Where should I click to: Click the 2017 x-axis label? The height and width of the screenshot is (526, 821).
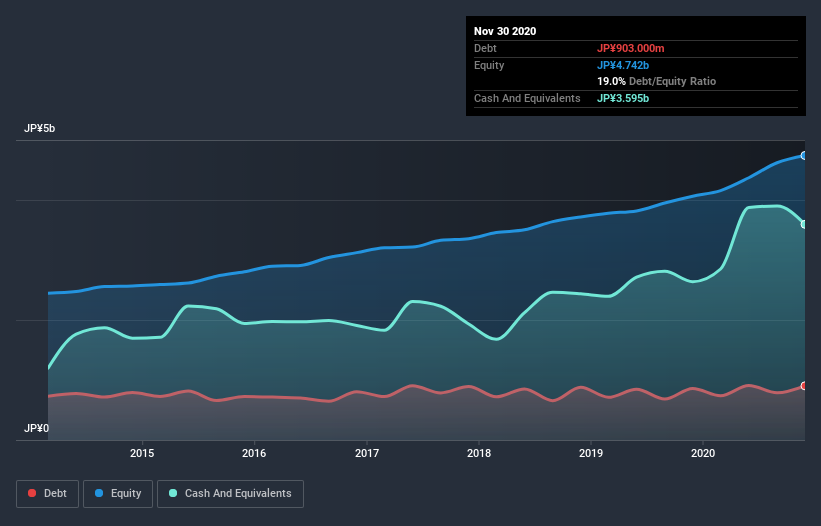pyautogui.click(x=367, y=453)
